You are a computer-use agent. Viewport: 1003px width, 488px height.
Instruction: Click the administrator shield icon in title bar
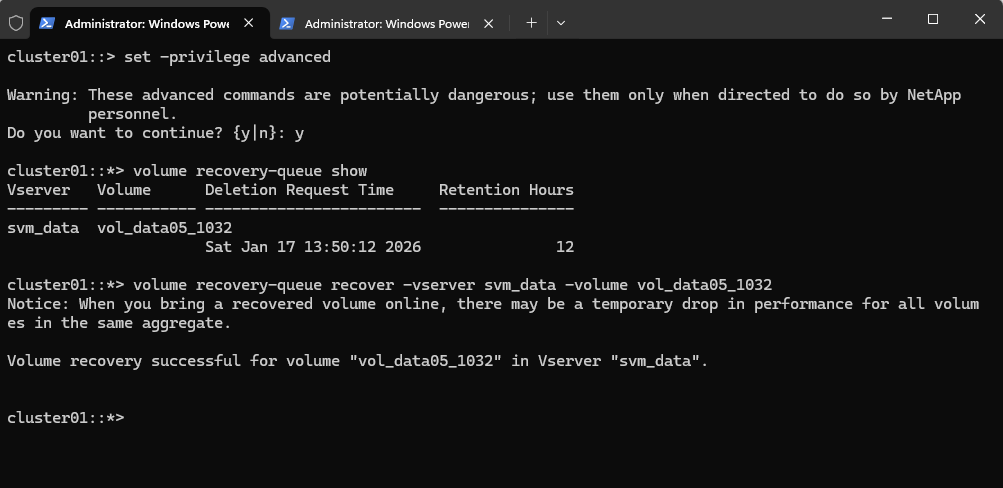[15, 23]
